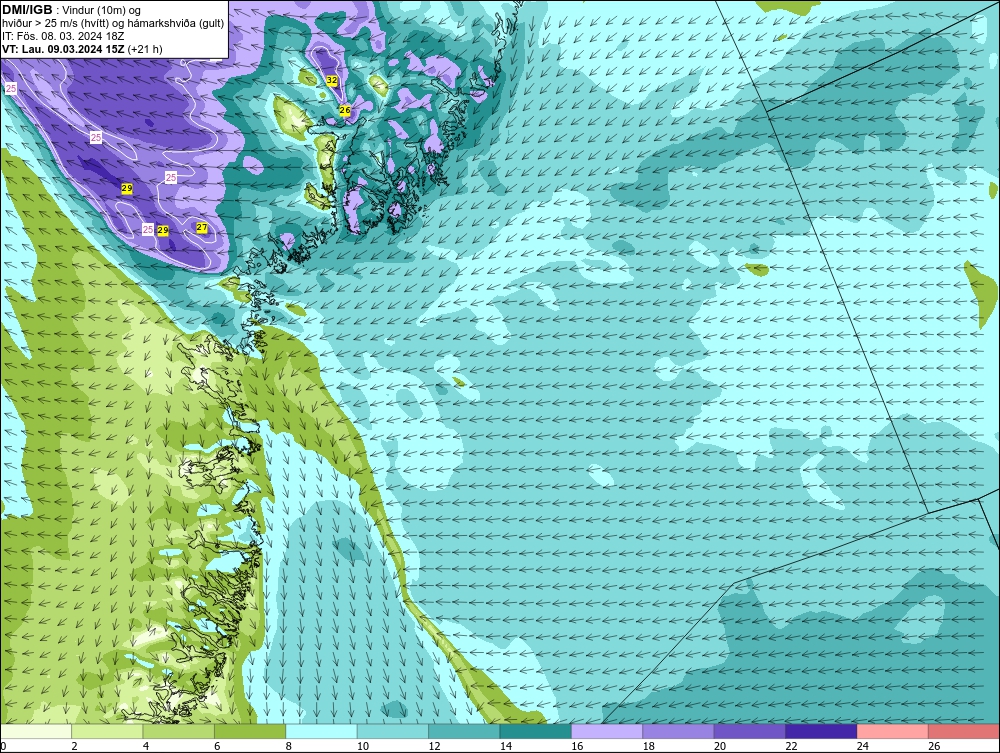The width and height of the screenshot is (1000, 753).
Task: Click the 4–6 m/s green legend swatch
Action: pos(179,731)
